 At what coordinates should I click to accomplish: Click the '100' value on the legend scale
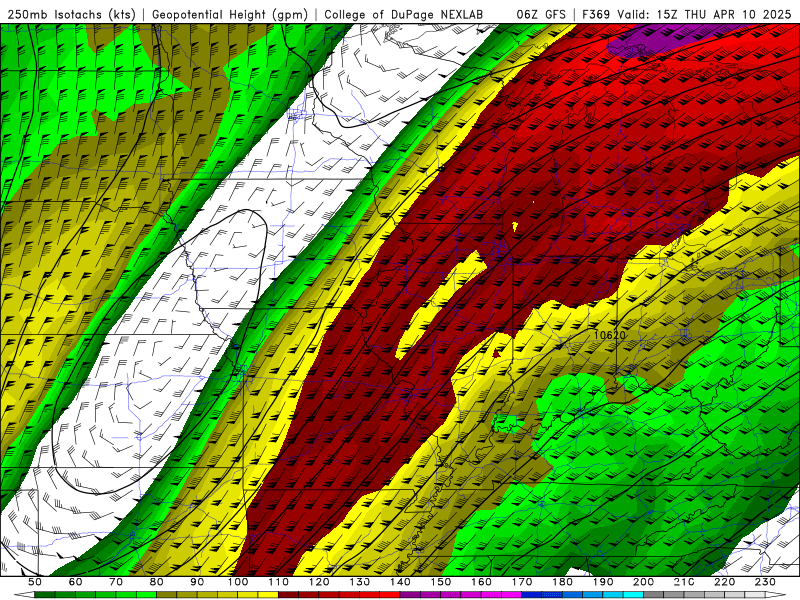[x=238, y=582]
